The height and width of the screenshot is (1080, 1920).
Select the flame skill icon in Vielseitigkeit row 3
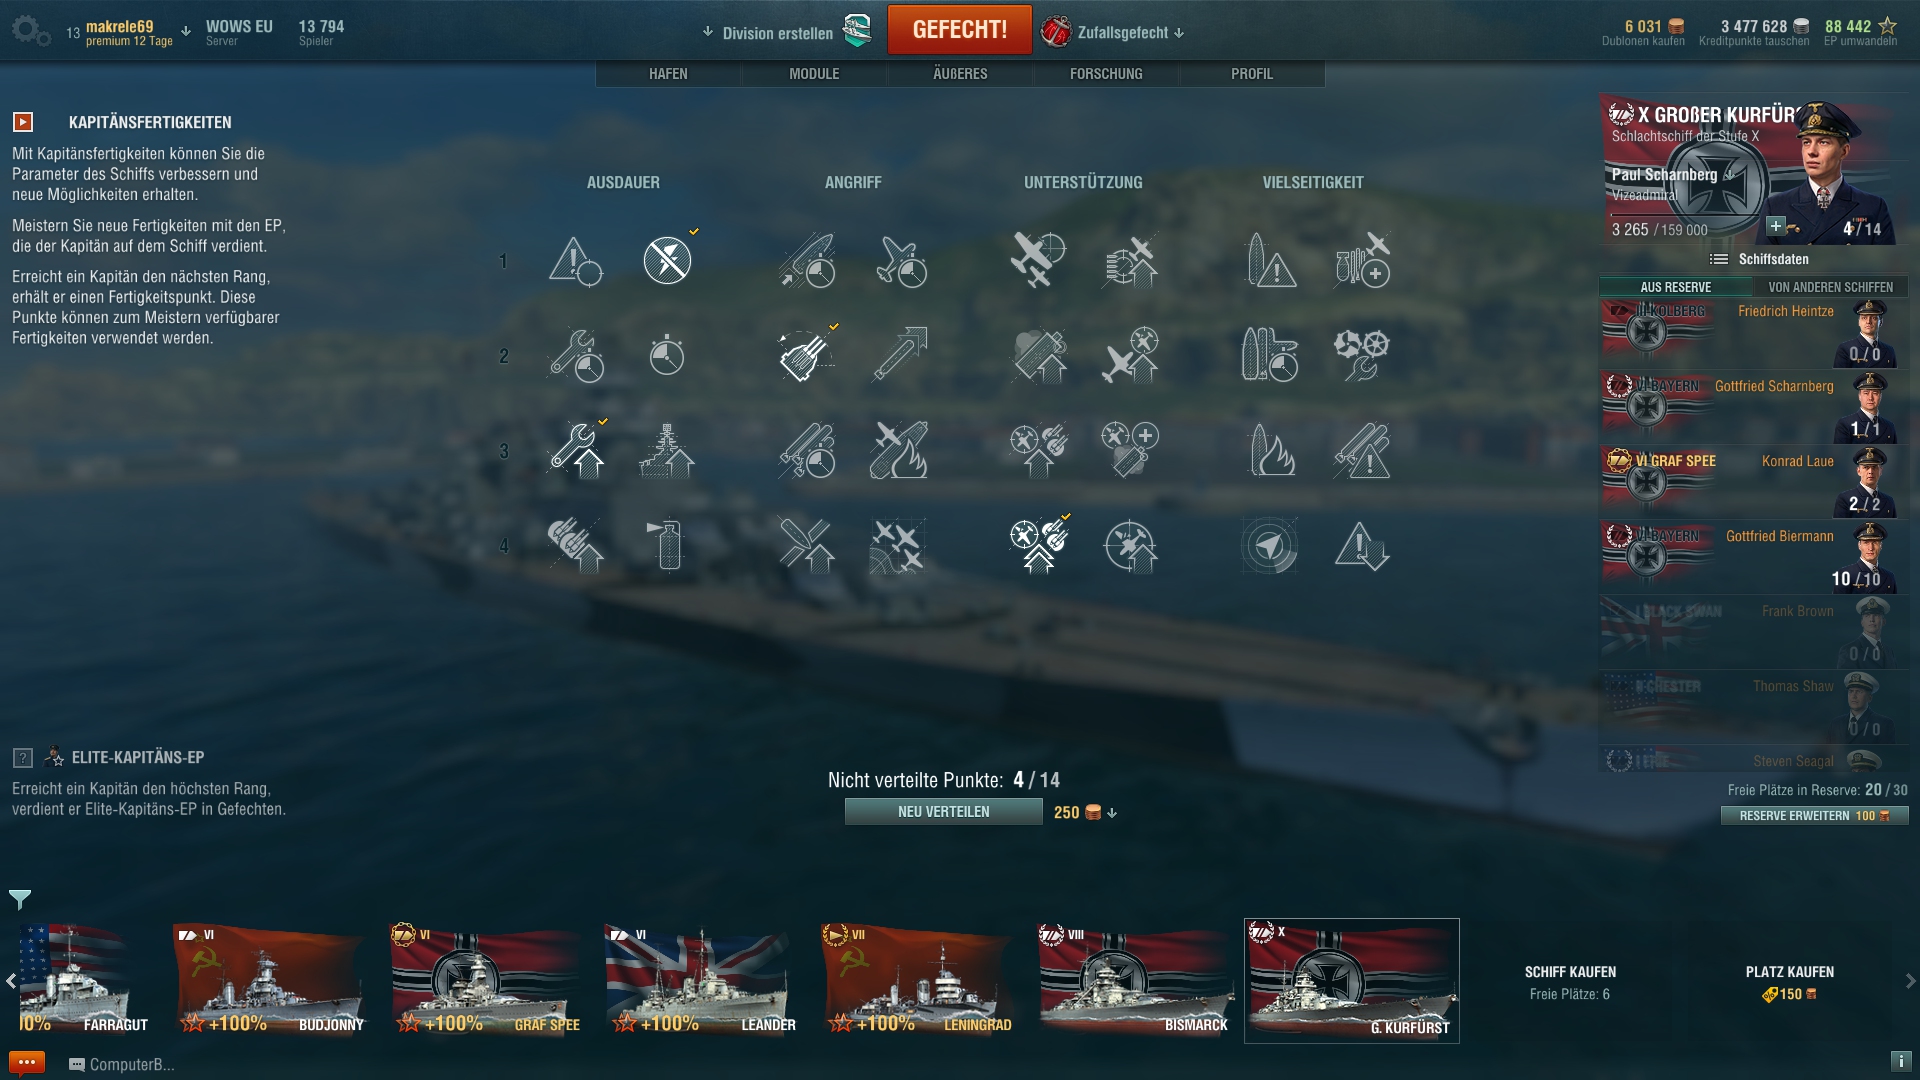point(1271,450)
